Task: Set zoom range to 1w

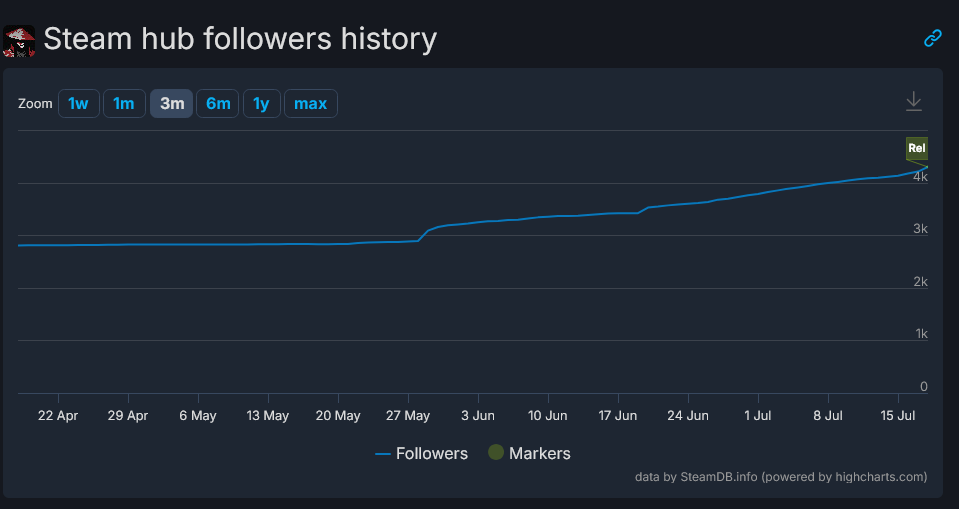Action: 79,103
